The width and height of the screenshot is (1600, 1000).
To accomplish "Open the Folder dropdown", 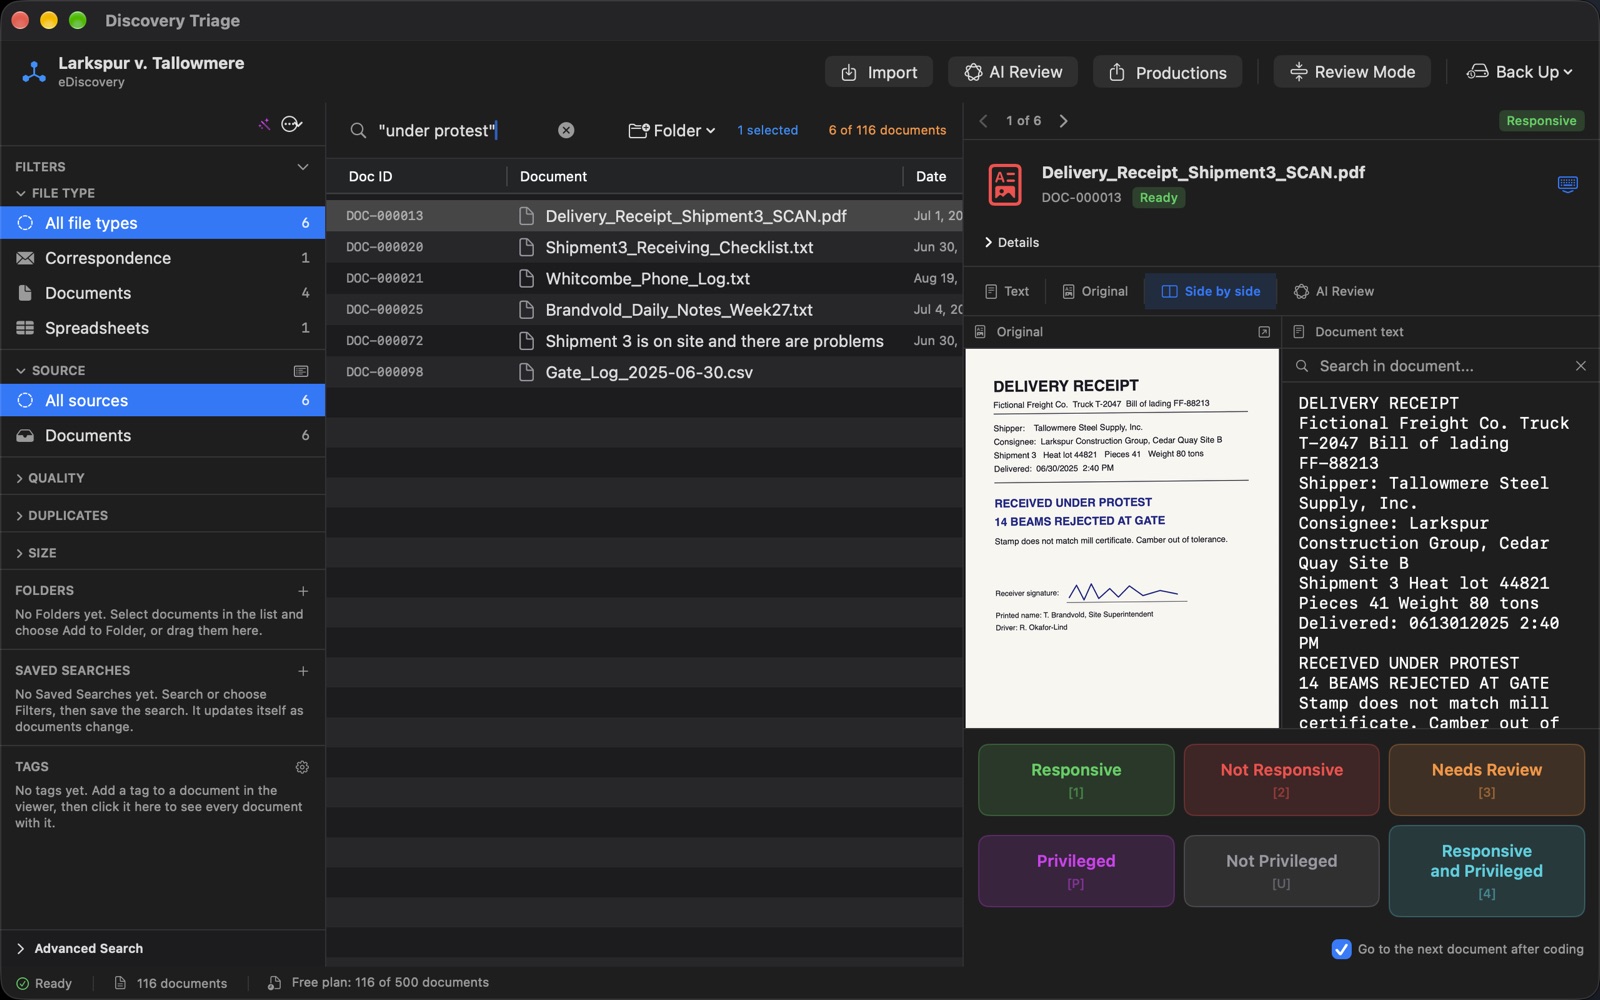I will (672, 130).
